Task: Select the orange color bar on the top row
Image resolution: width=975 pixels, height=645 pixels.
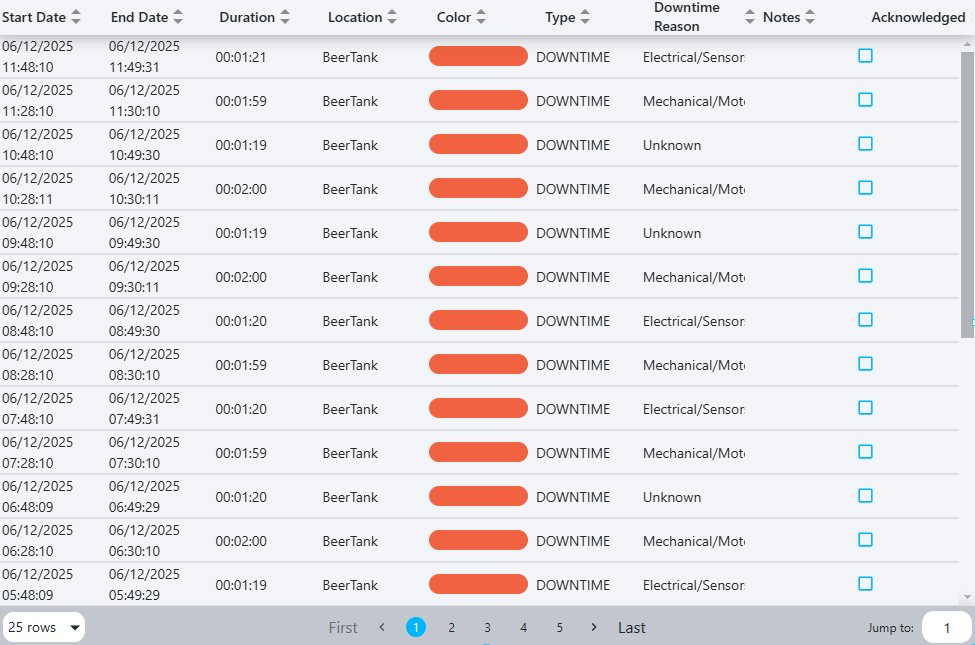Action: click(478, 56)
